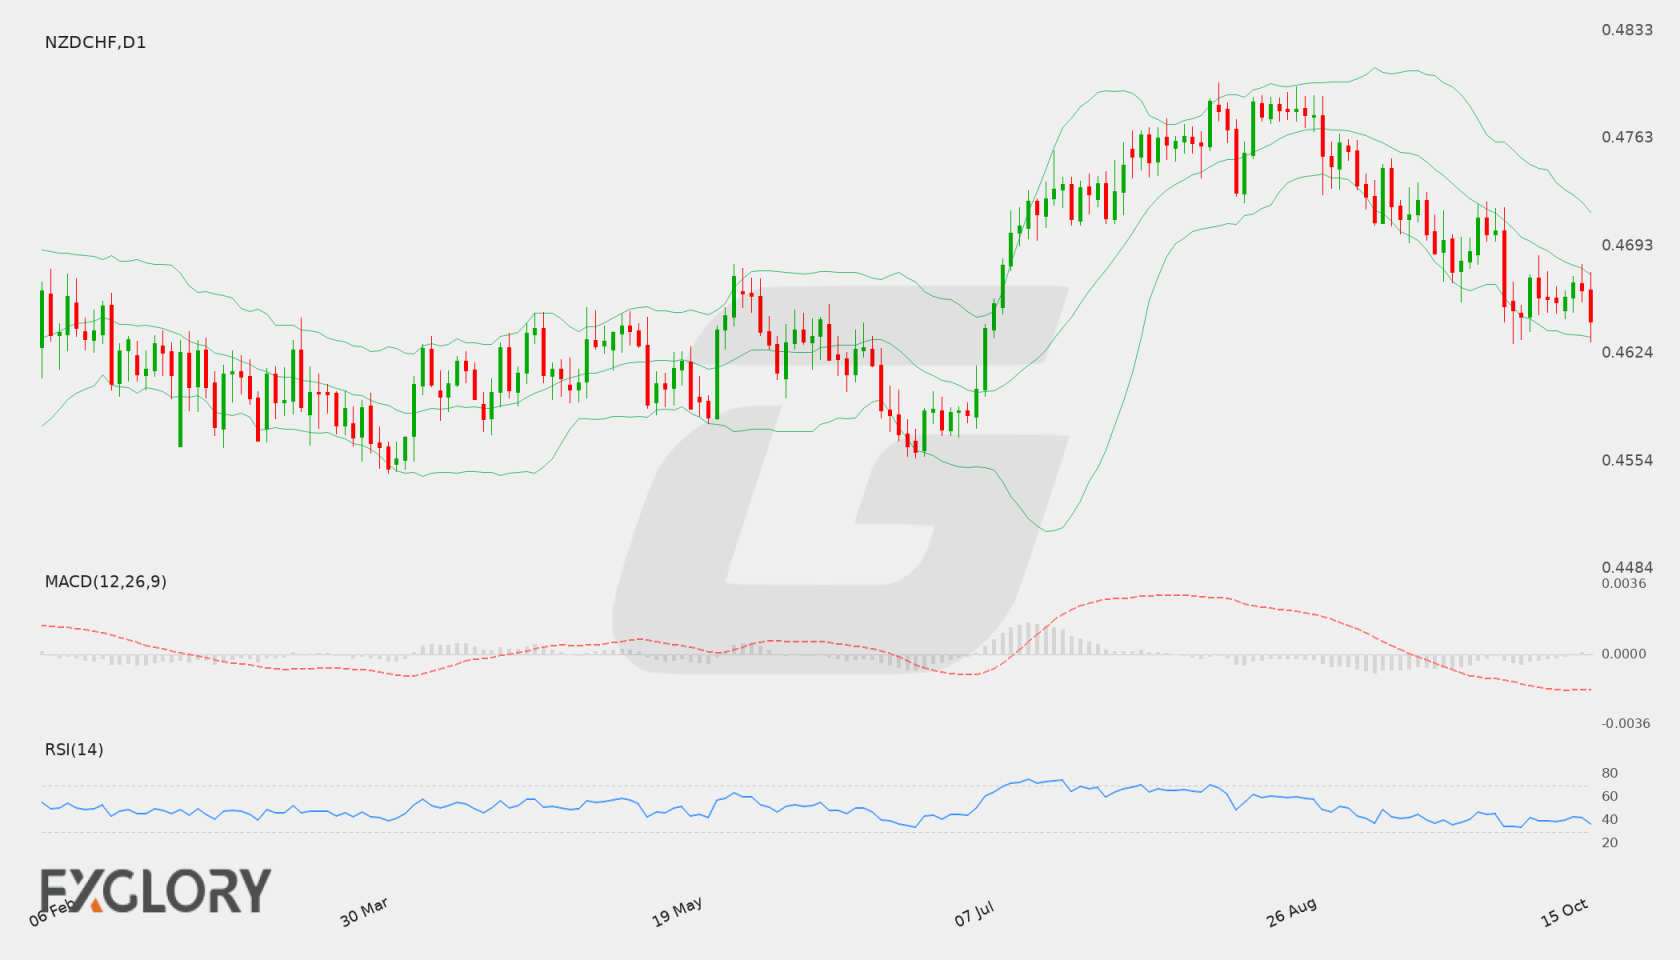Click the RSI scale value 20

point(1610,842)
